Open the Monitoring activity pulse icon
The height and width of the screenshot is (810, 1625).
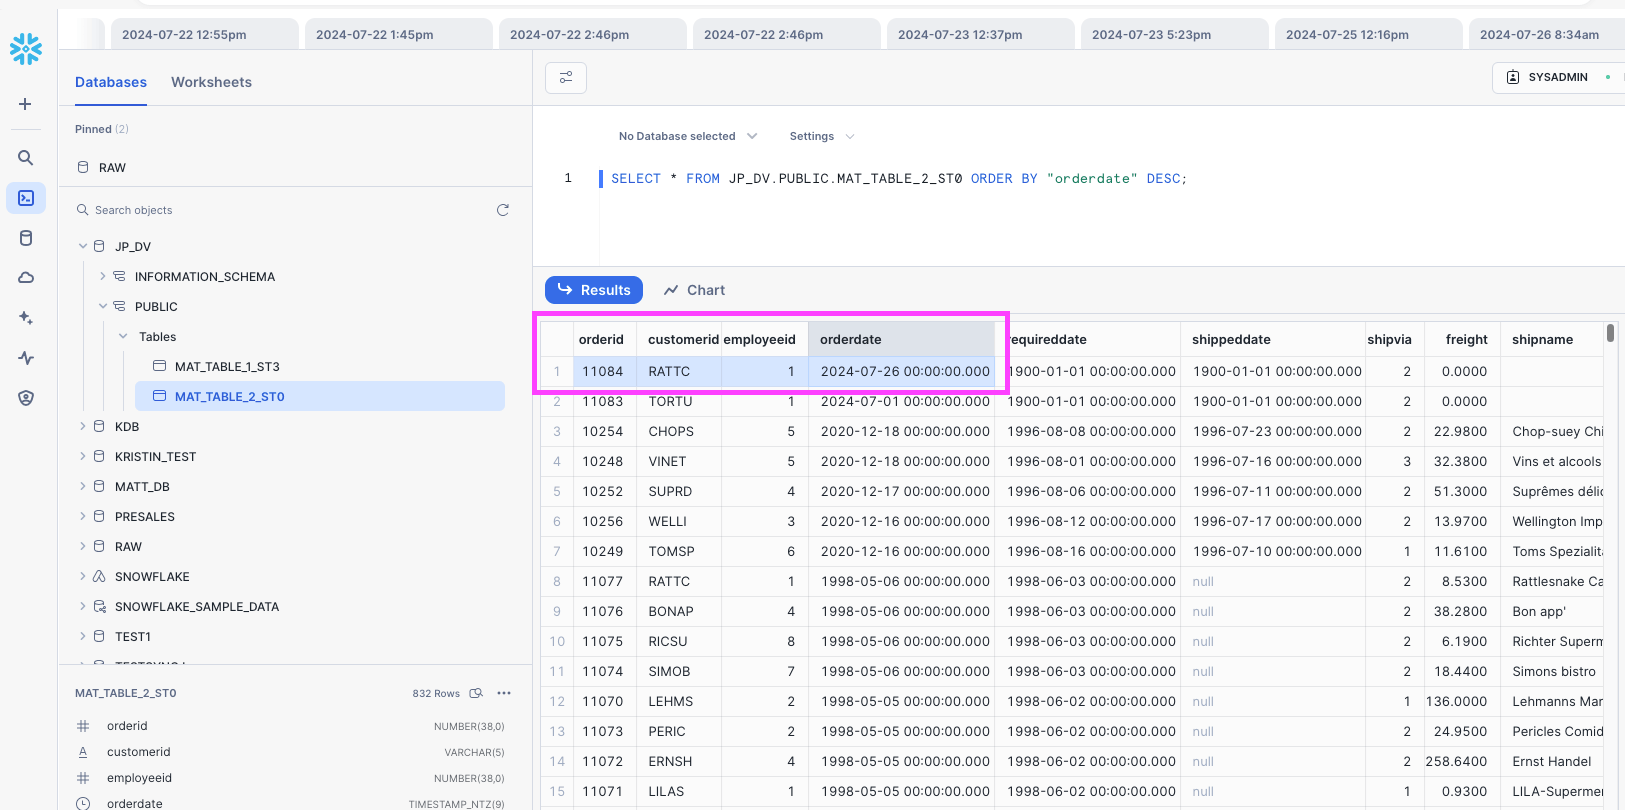tap(26, 358)
